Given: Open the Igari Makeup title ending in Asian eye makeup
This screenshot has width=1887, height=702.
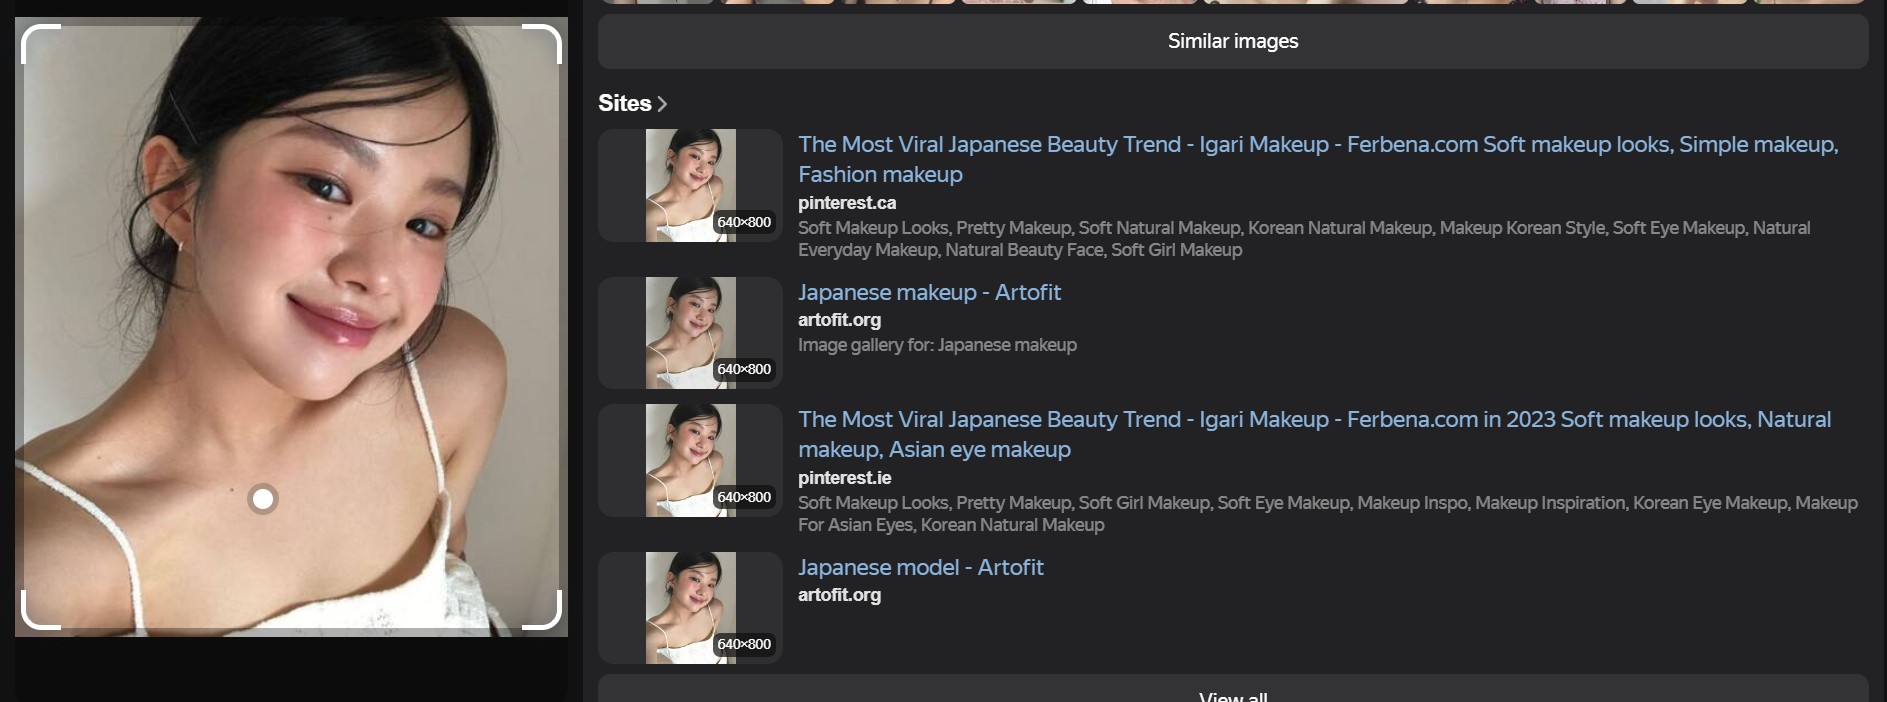Looking at the screenshot, I should click(x=1314, y=434).
